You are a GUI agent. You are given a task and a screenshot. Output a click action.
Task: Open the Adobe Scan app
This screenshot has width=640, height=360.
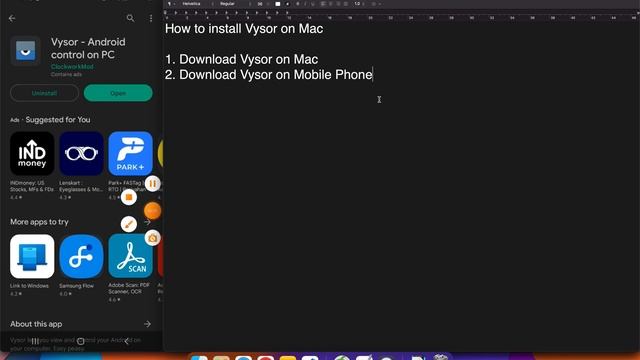(130, 256)
